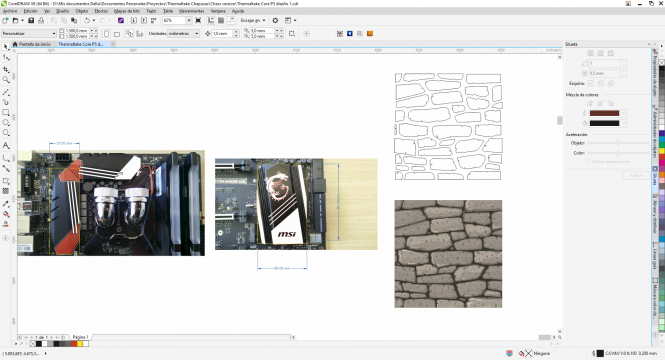Expand the workspace layout dropdown arrow
The image size is (665, 360).
295,20
